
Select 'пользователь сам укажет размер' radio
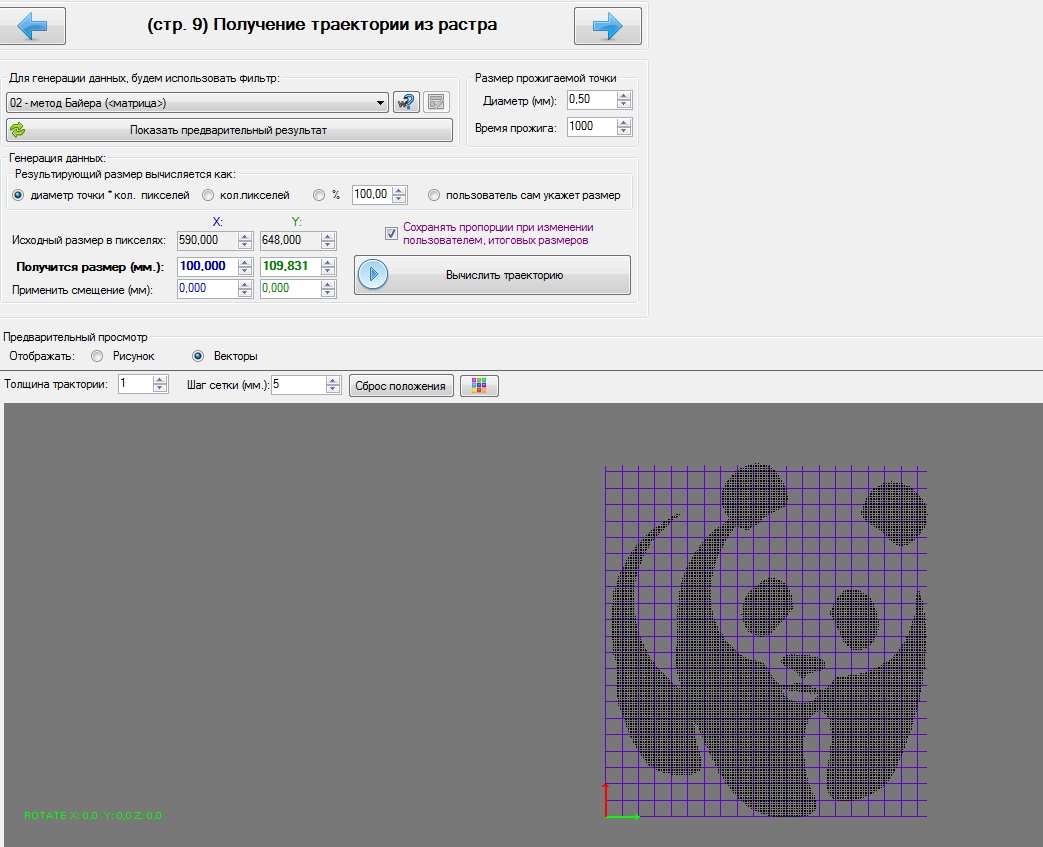[434, 195]
